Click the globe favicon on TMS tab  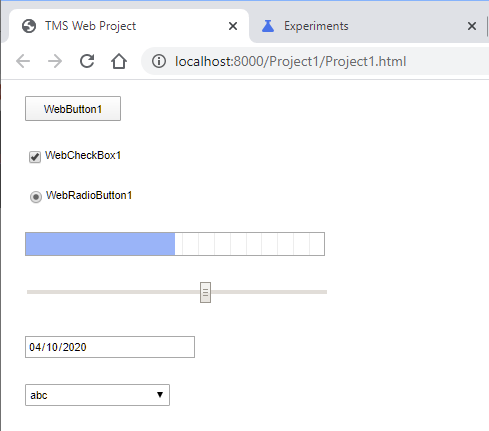[x=29, y=26]
